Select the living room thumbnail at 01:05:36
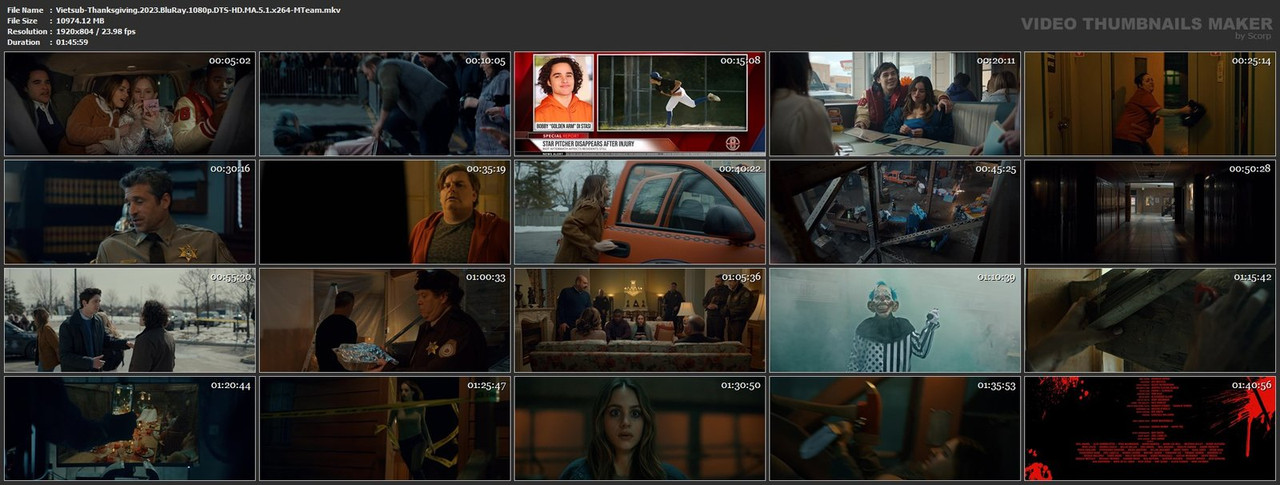 (640, 320)
